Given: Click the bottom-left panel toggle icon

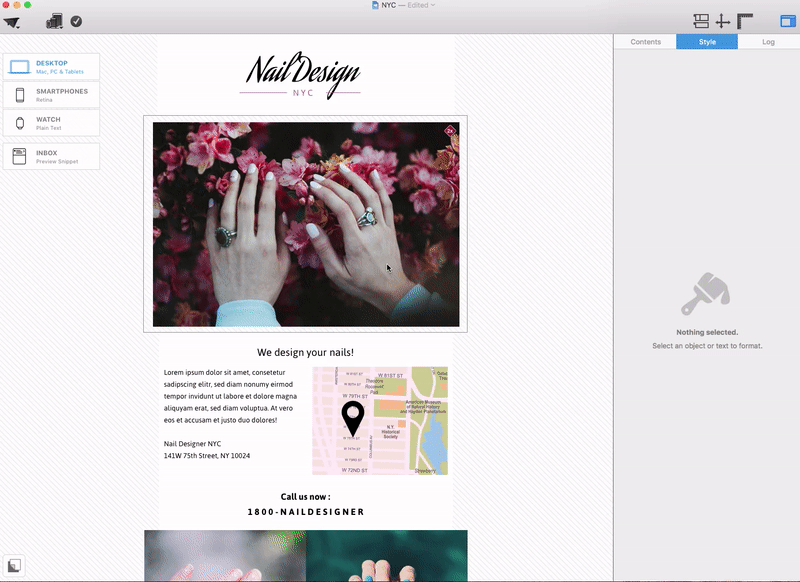Looking at the screenshot, I should pyautogui.click(x=14, y=565).
